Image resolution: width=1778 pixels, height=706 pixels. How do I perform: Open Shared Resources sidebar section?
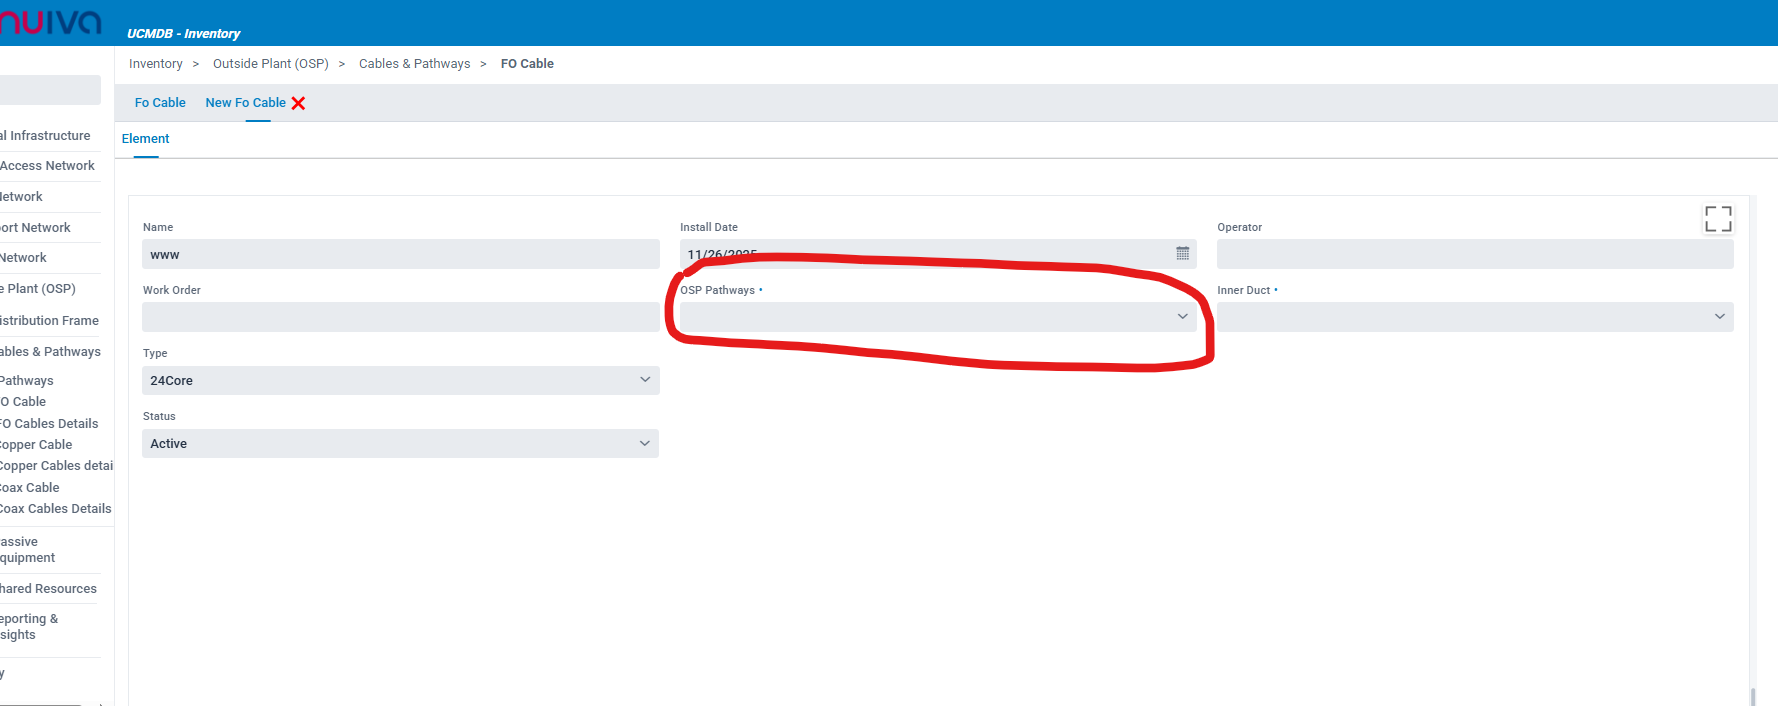point(49,589)
